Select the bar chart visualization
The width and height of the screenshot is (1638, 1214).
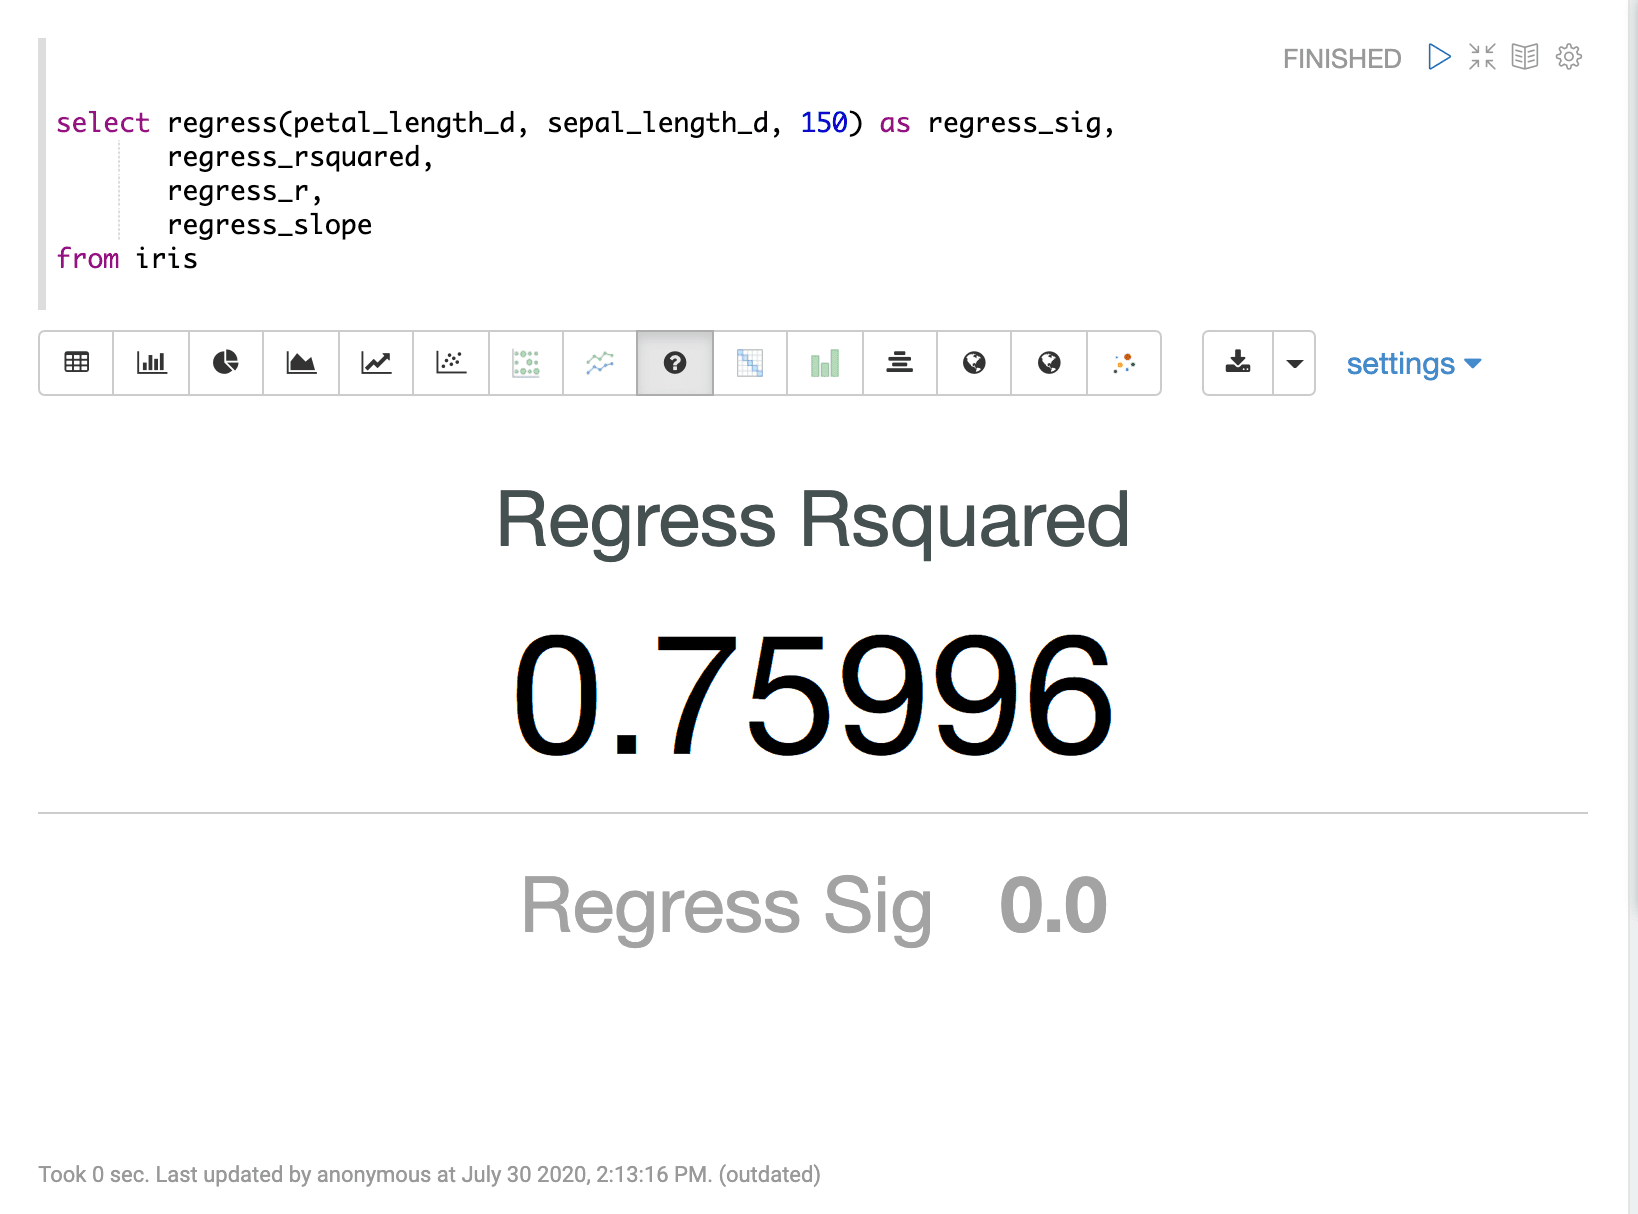150,363
